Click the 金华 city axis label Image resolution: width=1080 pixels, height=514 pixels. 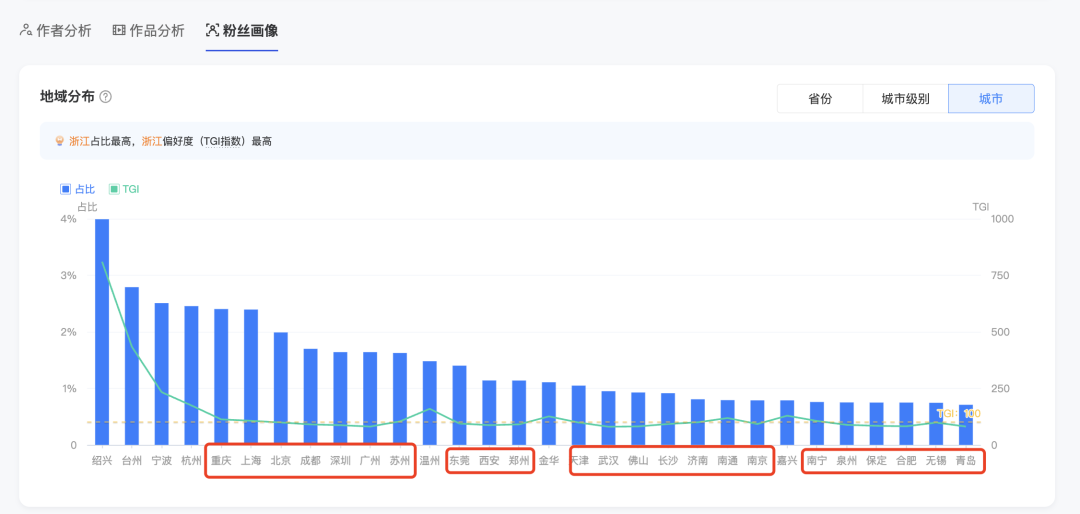point(549,461)
